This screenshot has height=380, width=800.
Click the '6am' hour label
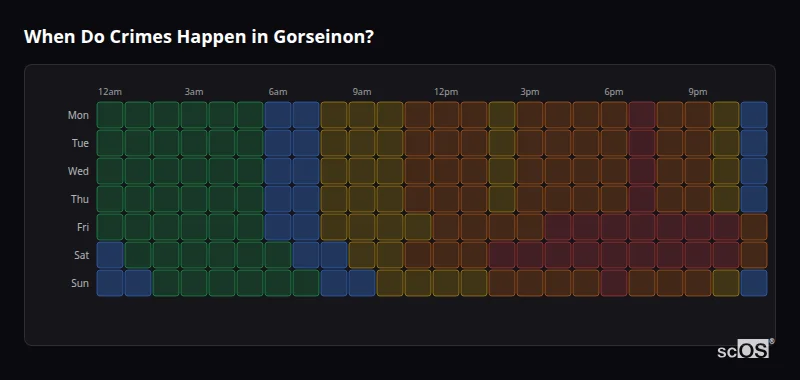(x=278, y=92)
